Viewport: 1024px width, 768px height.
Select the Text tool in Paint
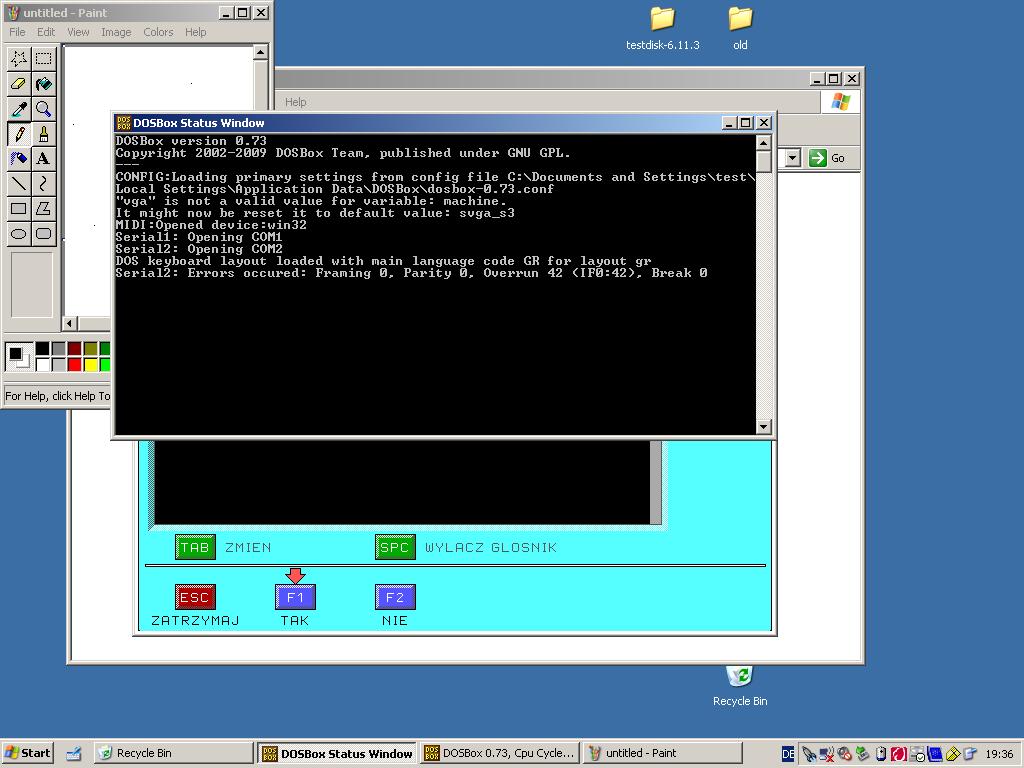pyautogui.click(x=44, y=159)
